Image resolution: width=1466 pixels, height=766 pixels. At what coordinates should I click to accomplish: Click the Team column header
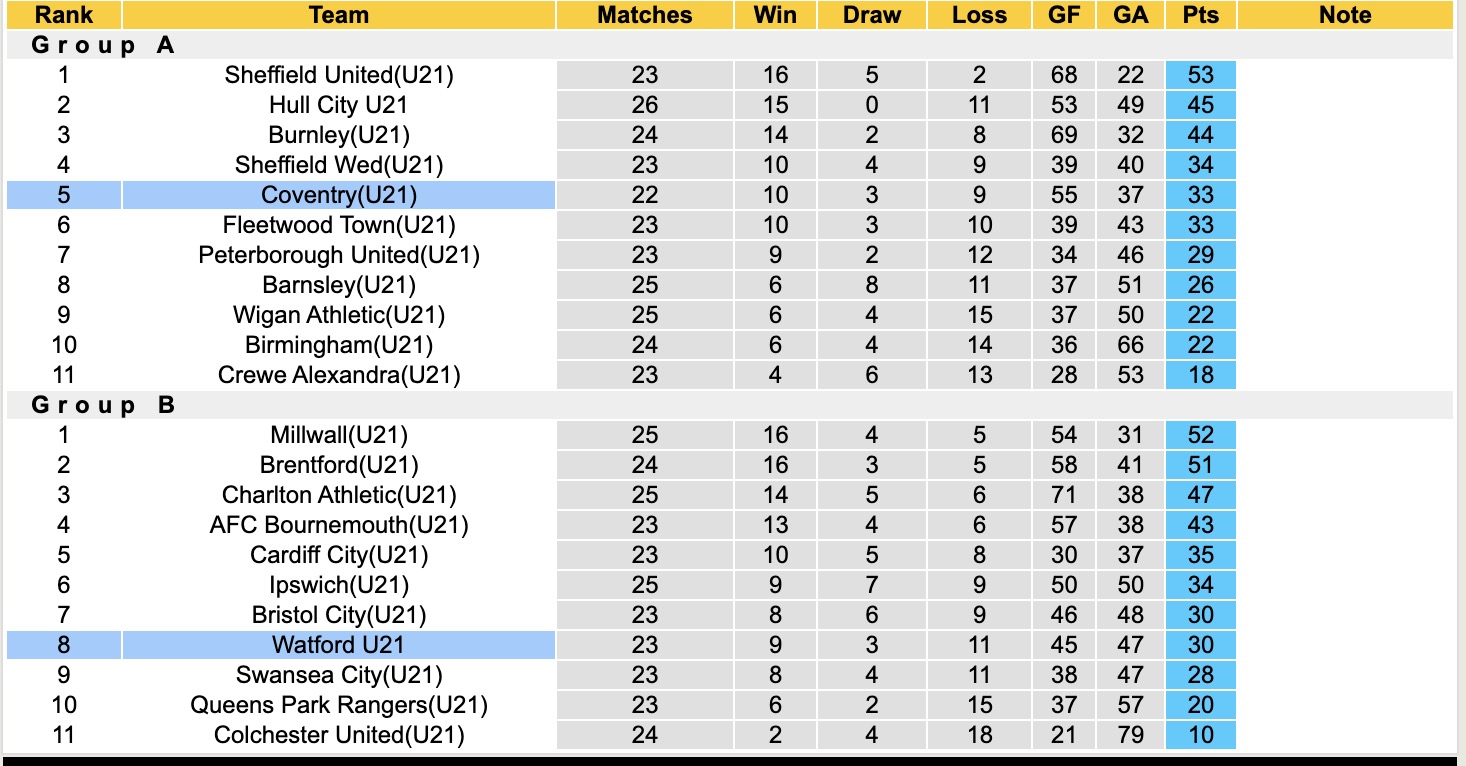coord(339,15)
